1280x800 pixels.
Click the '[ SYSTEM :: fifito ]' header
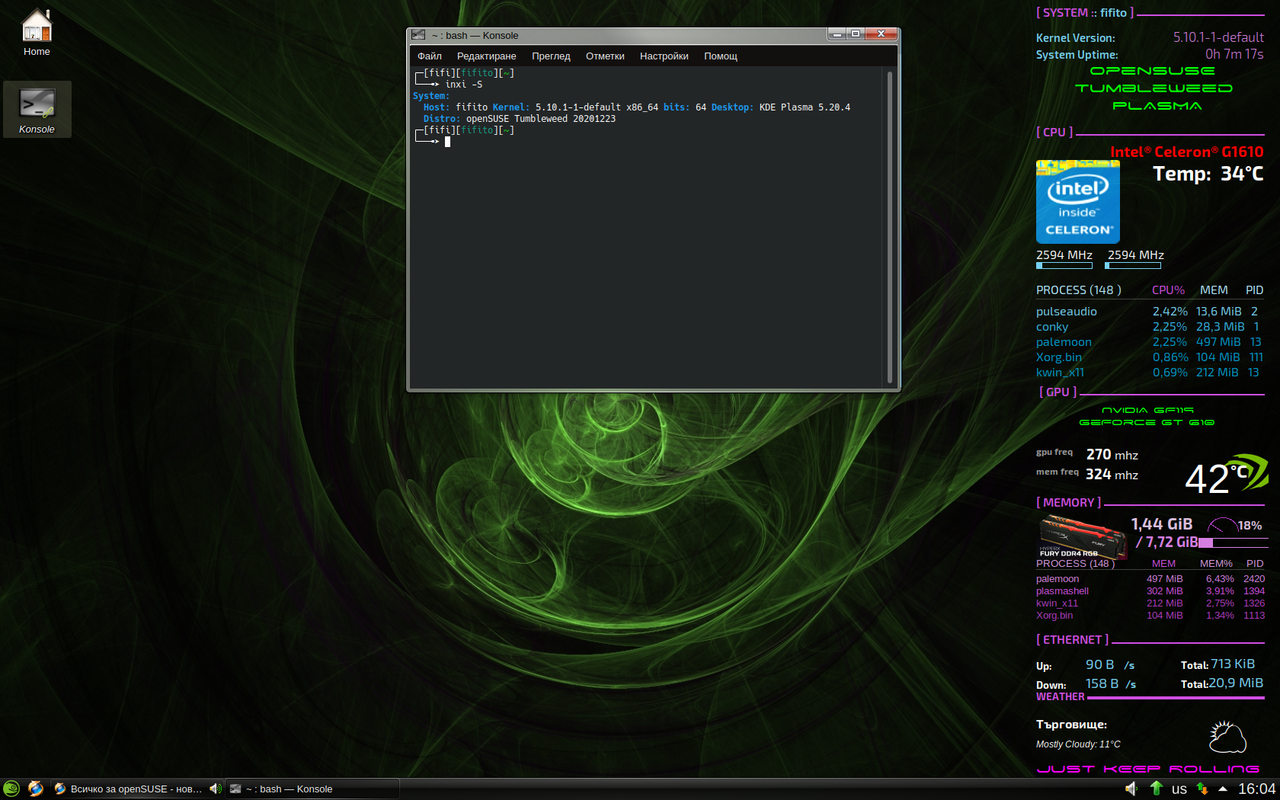pyautogui.click(x=1083, y=13)
